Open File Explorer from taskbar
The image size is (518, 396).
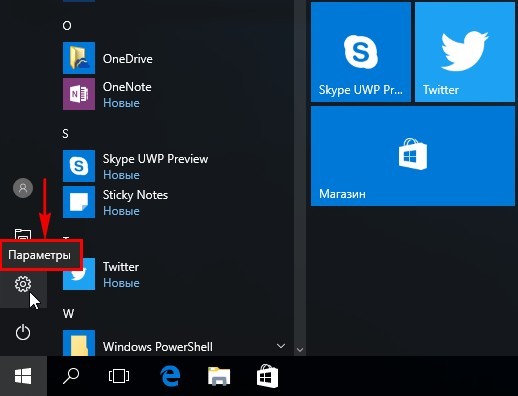219,376
